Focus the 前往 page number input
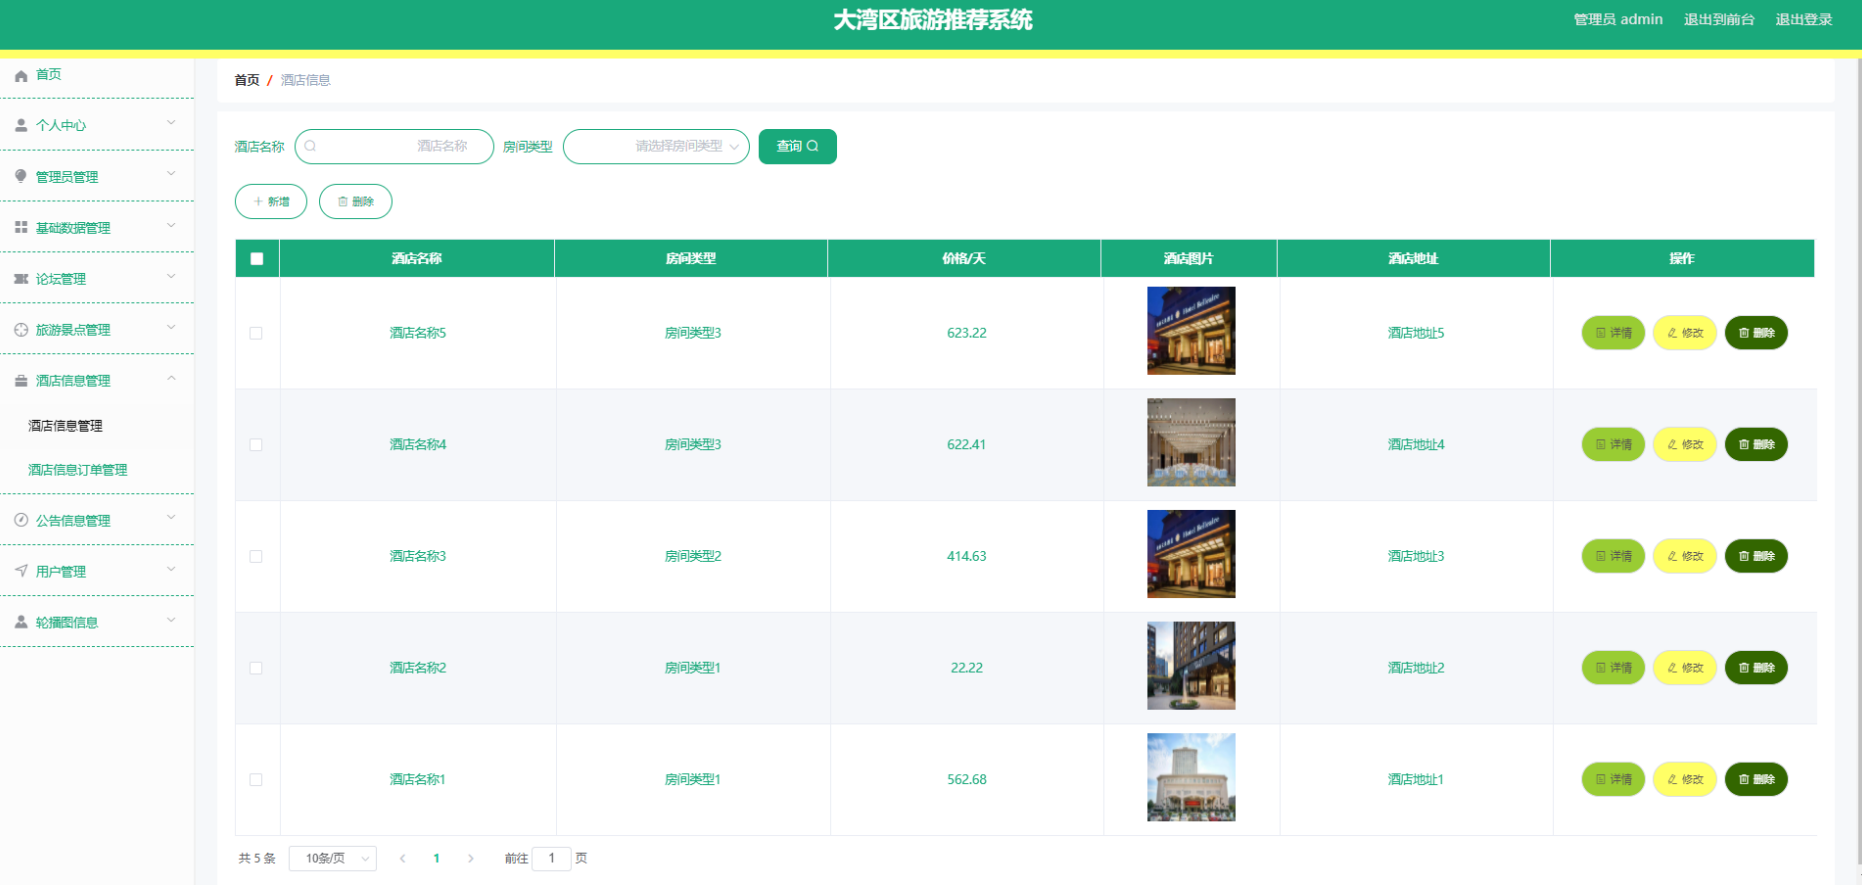The height and width of the screenshot is (893, 1862). click(551, 858)
